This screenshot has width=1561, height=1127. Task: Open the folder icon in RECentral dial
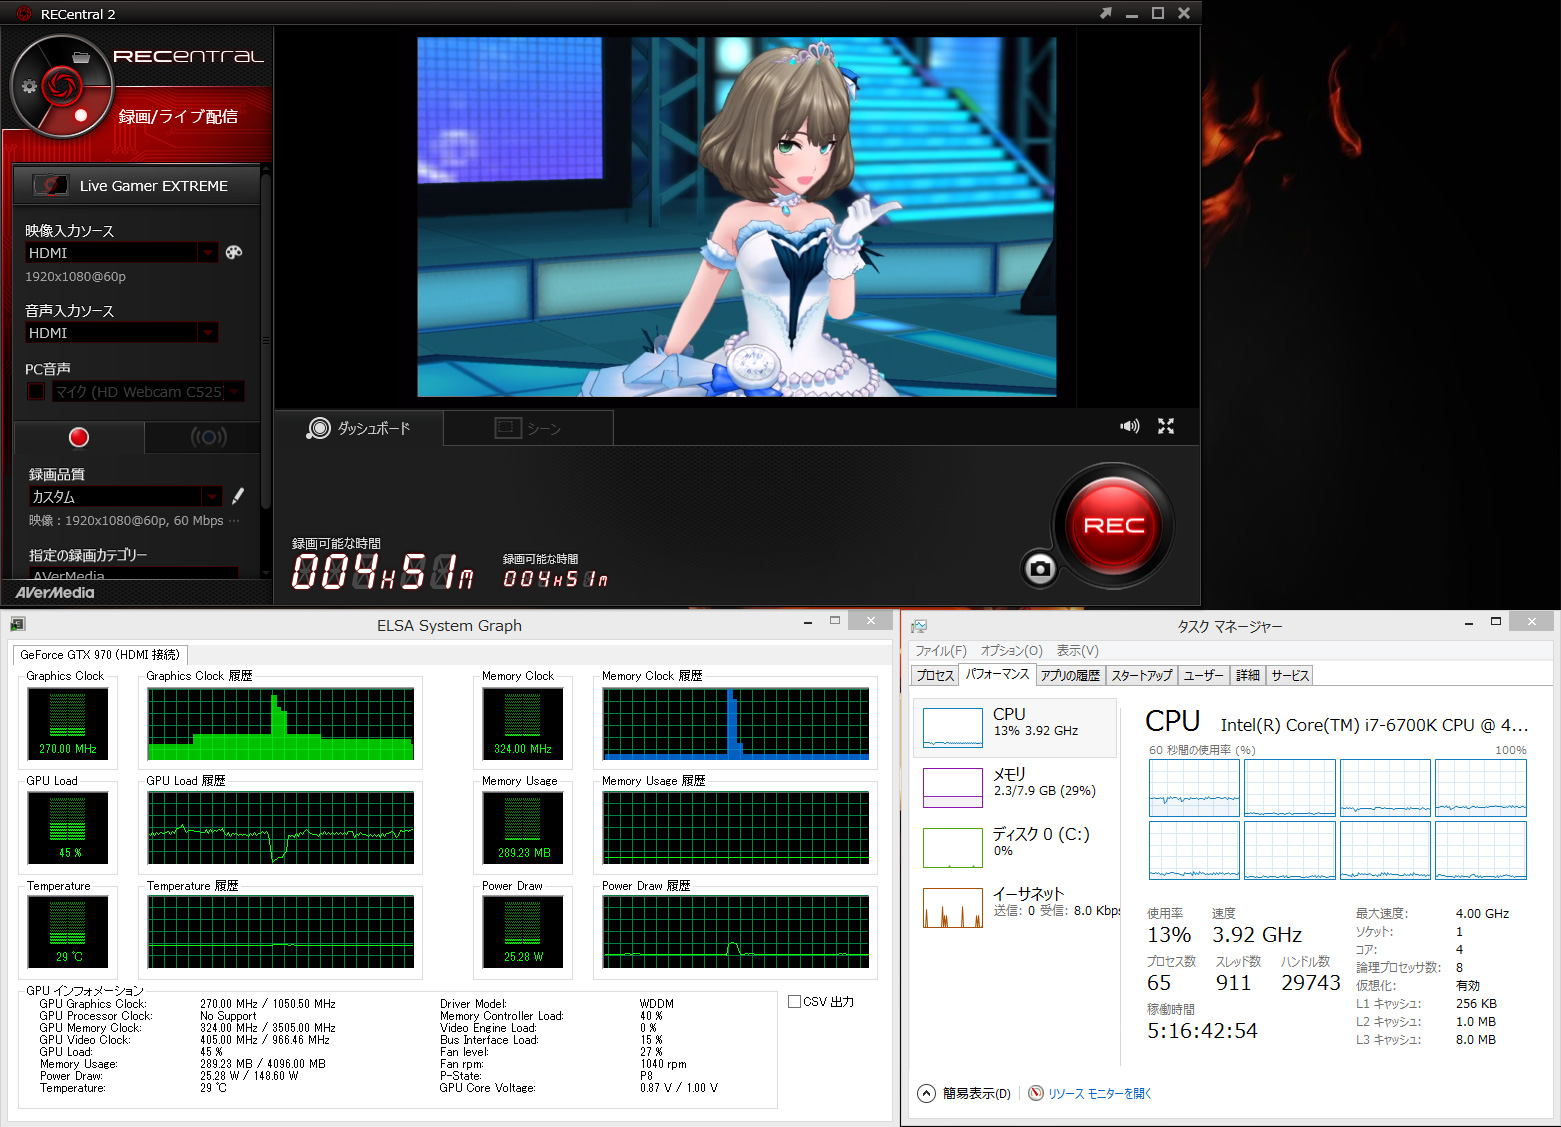(81, 57)
